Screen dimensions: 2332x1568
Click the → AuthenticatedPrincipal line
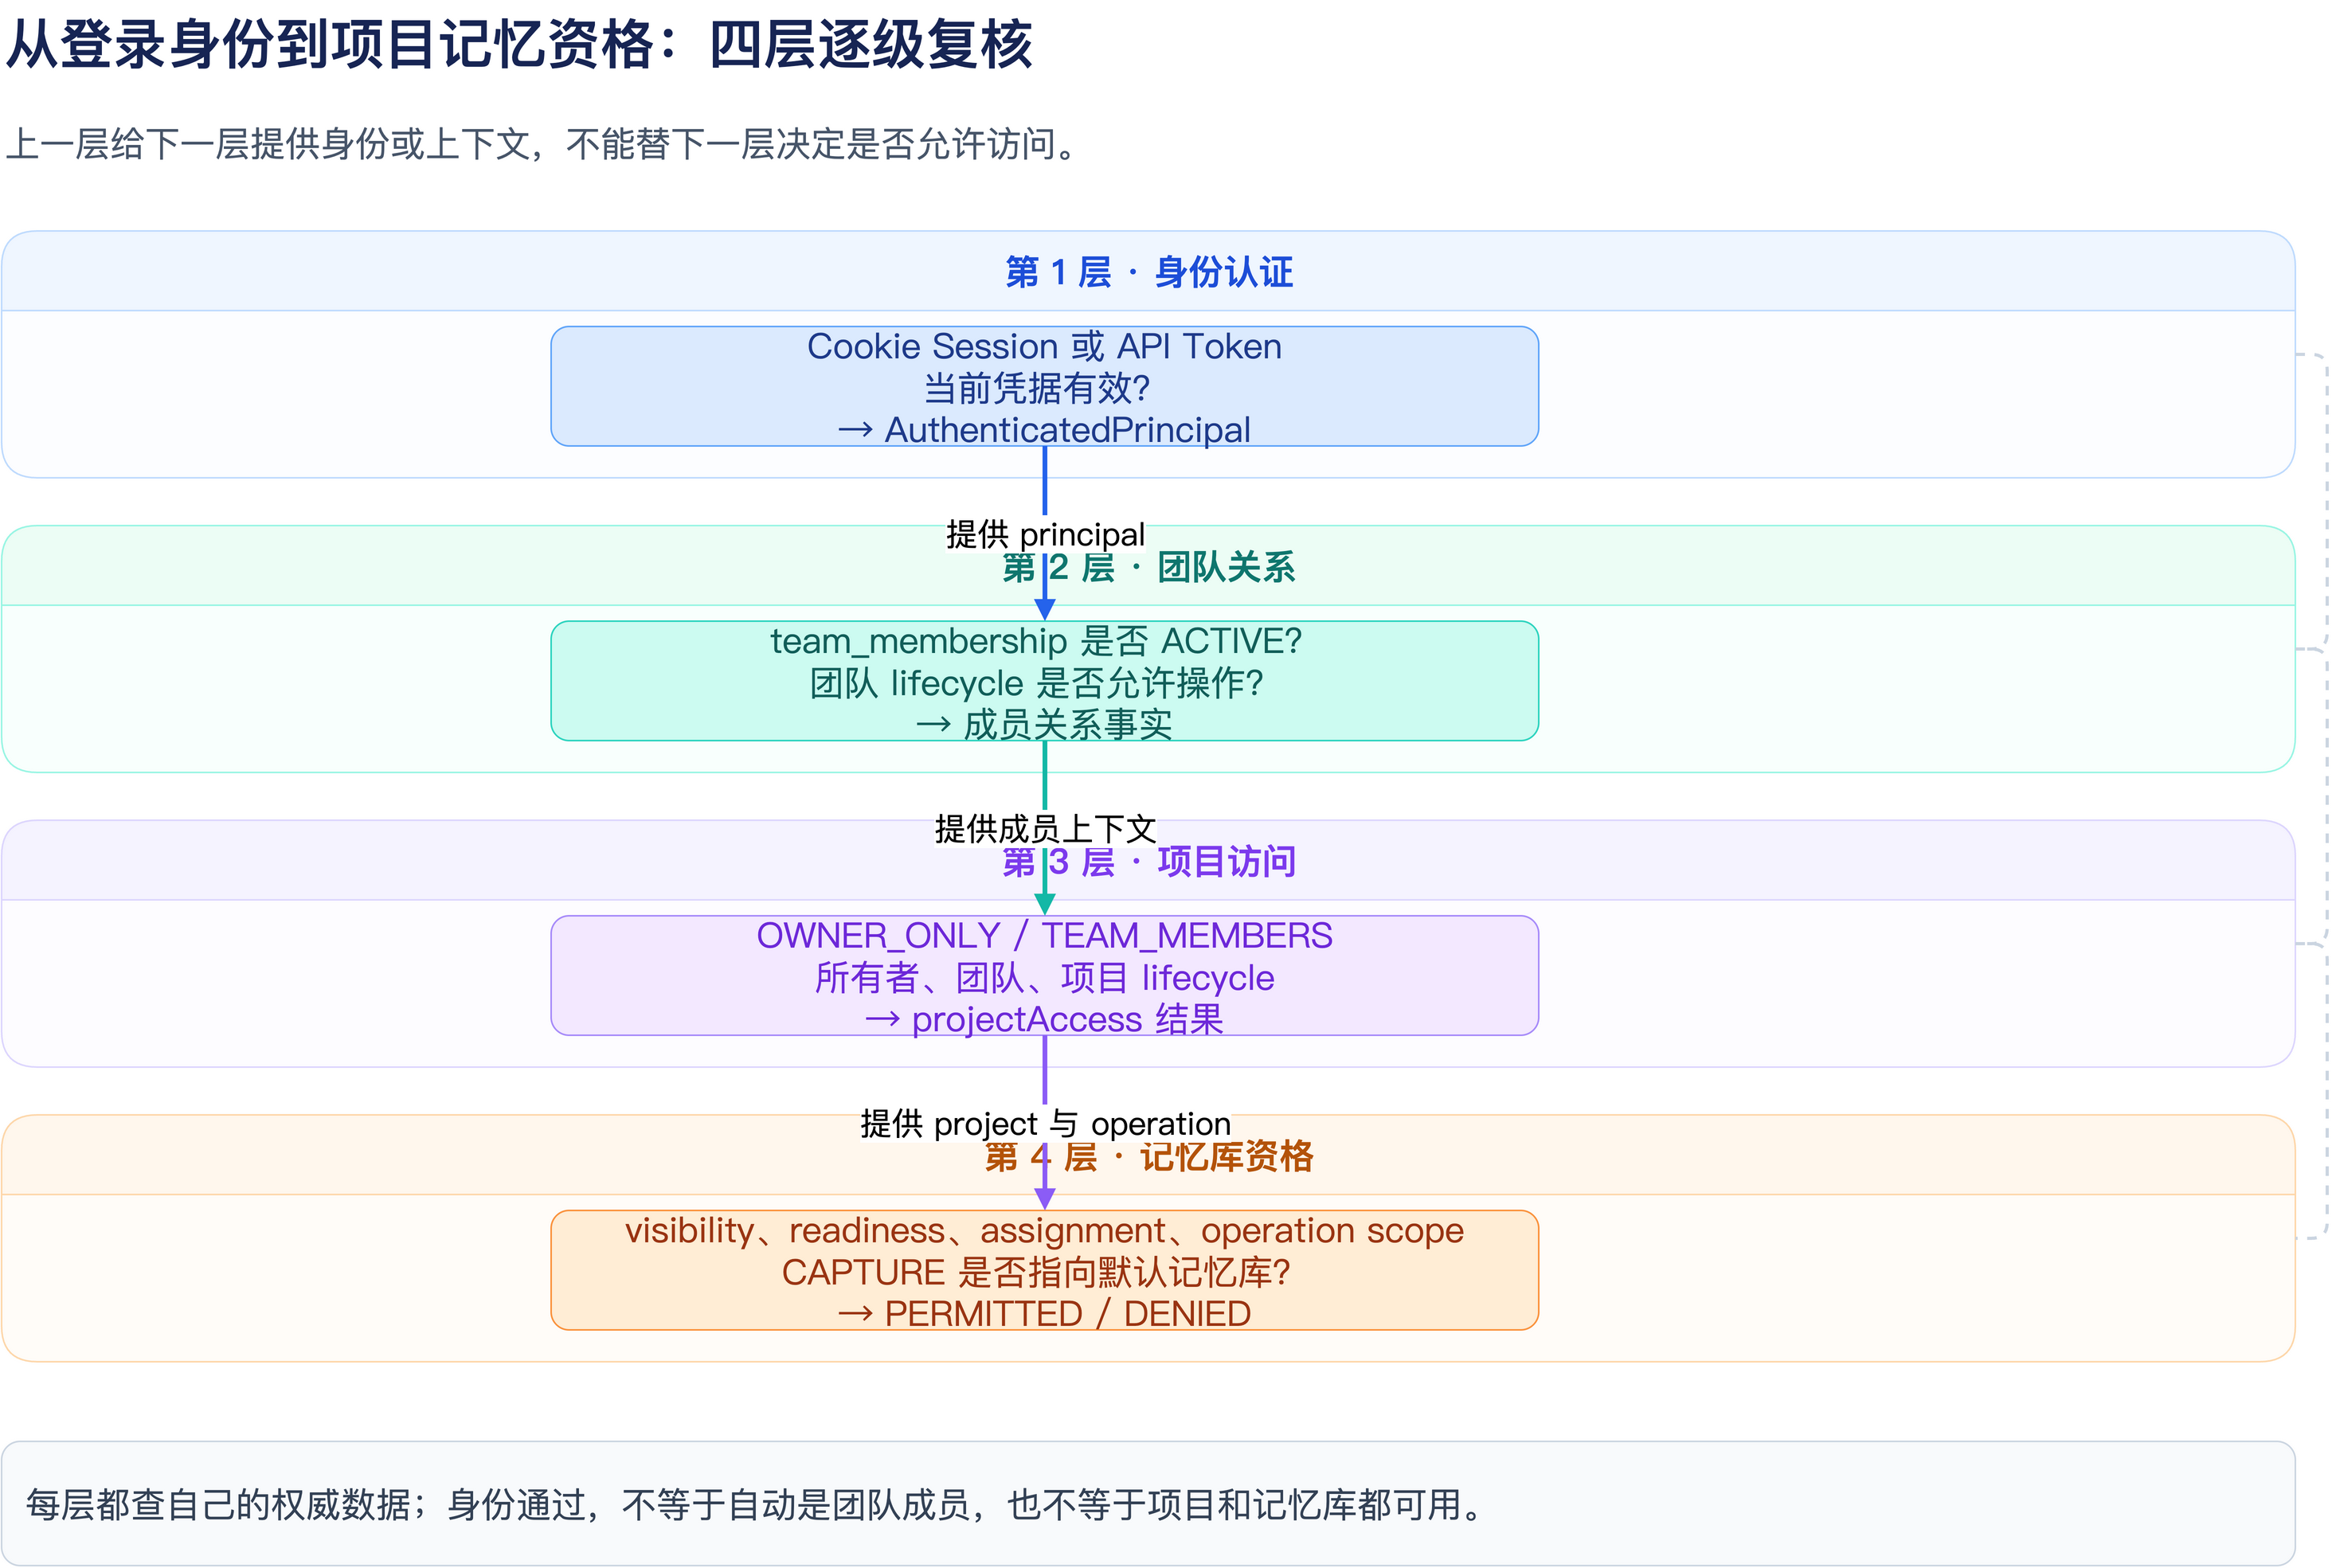pos(1044,430)
